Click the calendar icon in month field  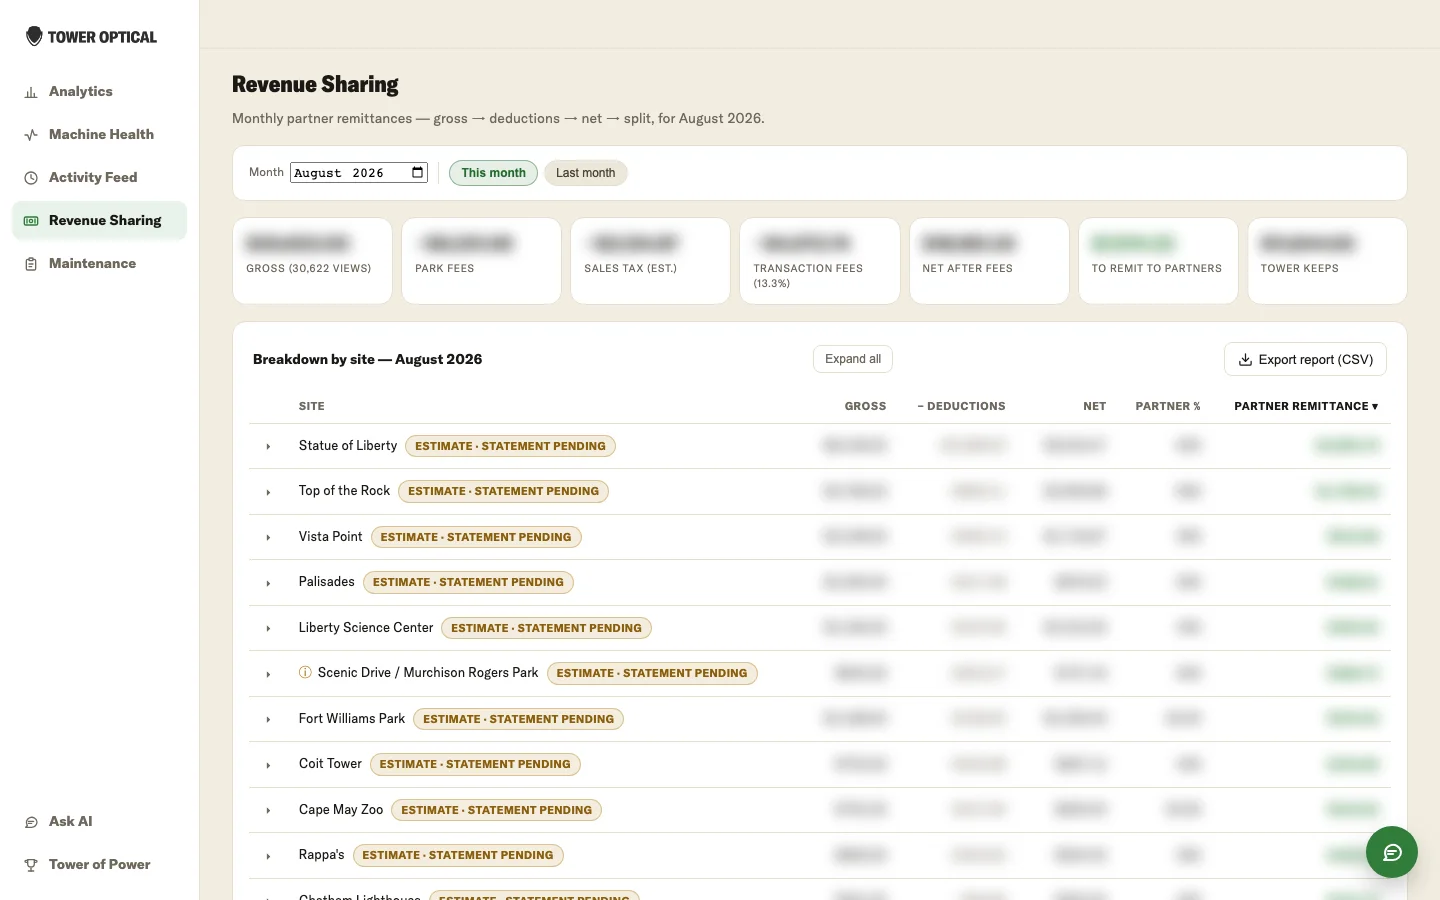tap(417, 172)
